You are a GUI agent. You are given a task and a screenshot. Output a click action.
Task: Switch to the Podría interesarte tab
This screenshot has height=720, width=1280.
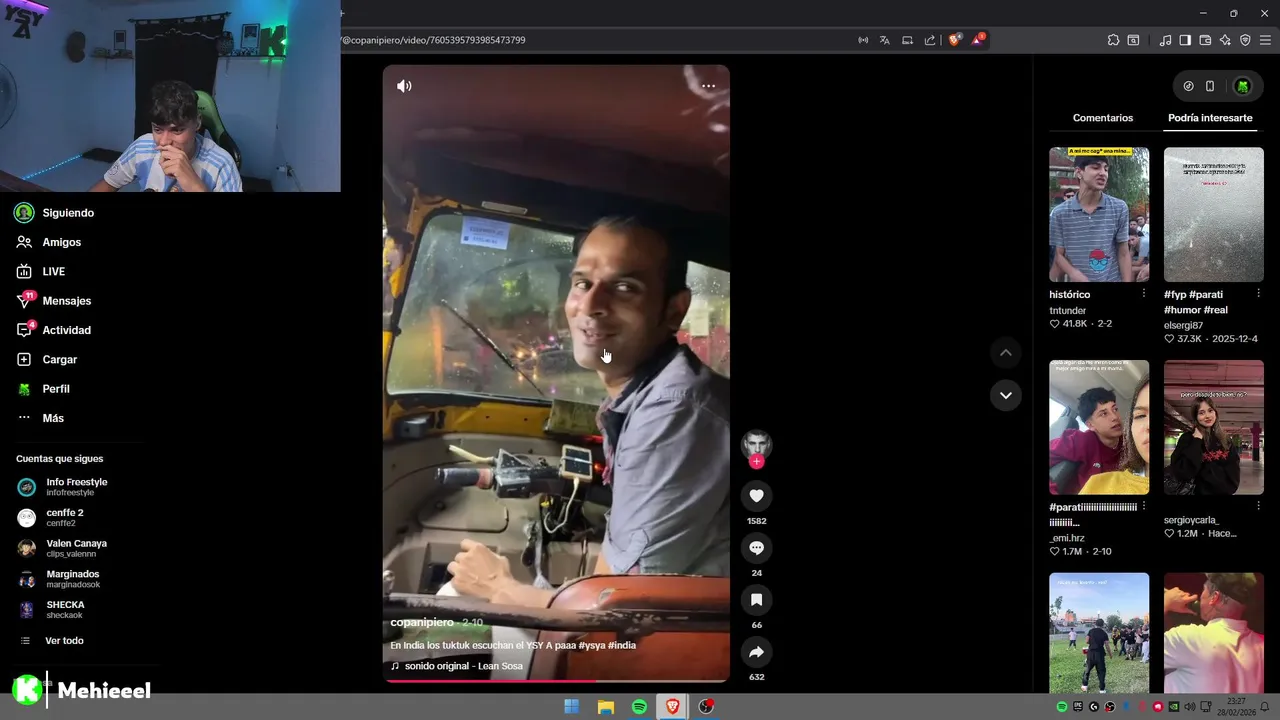[x=1210, y=118]
